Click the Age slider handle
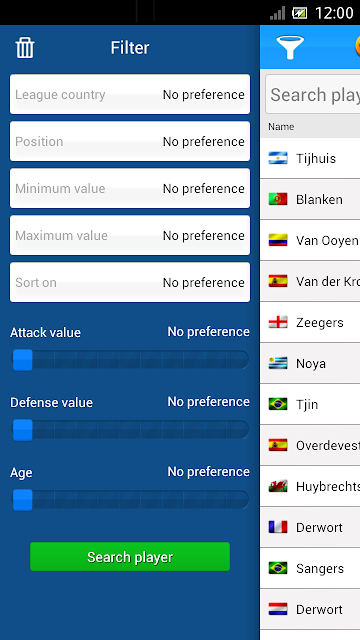360x640 pixels. (22, 500)
